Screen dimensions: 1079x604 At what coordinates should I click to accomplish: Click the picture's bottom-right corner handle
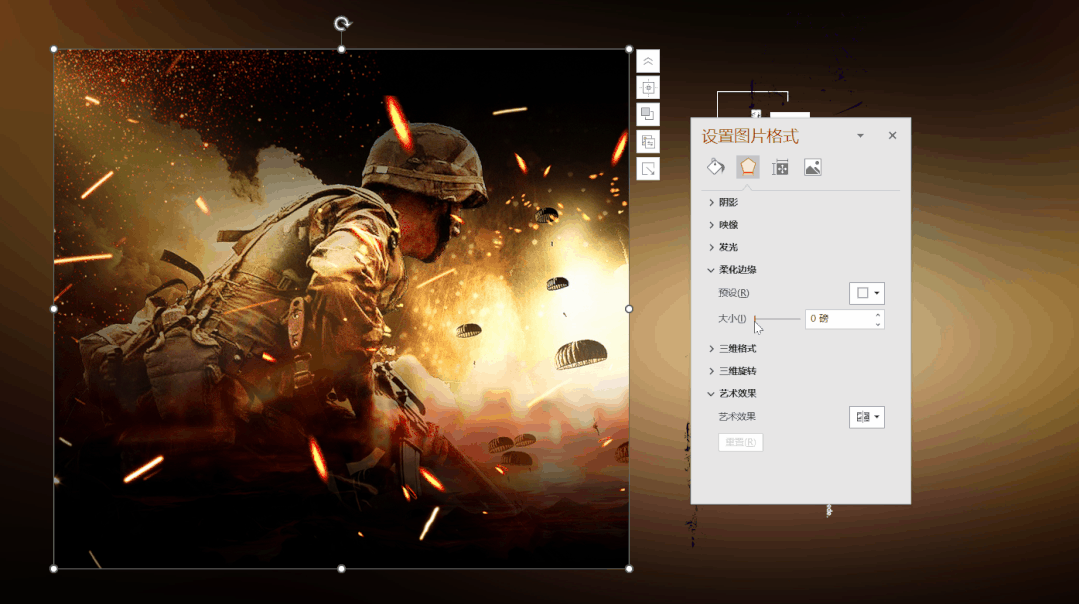point(629,569)
